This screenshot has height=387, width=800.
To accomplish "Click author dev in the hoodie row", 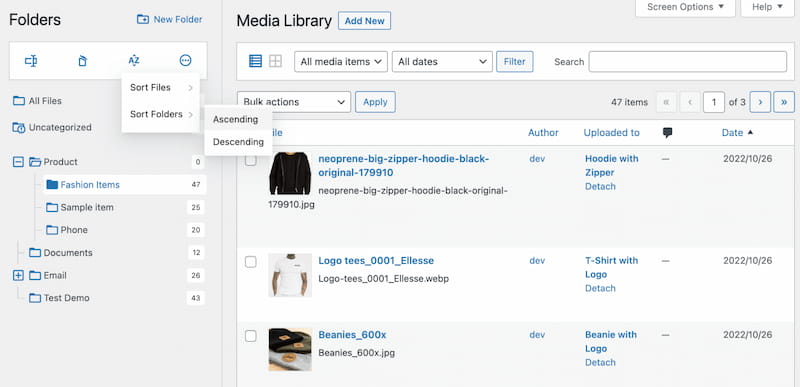I will 537,159.
